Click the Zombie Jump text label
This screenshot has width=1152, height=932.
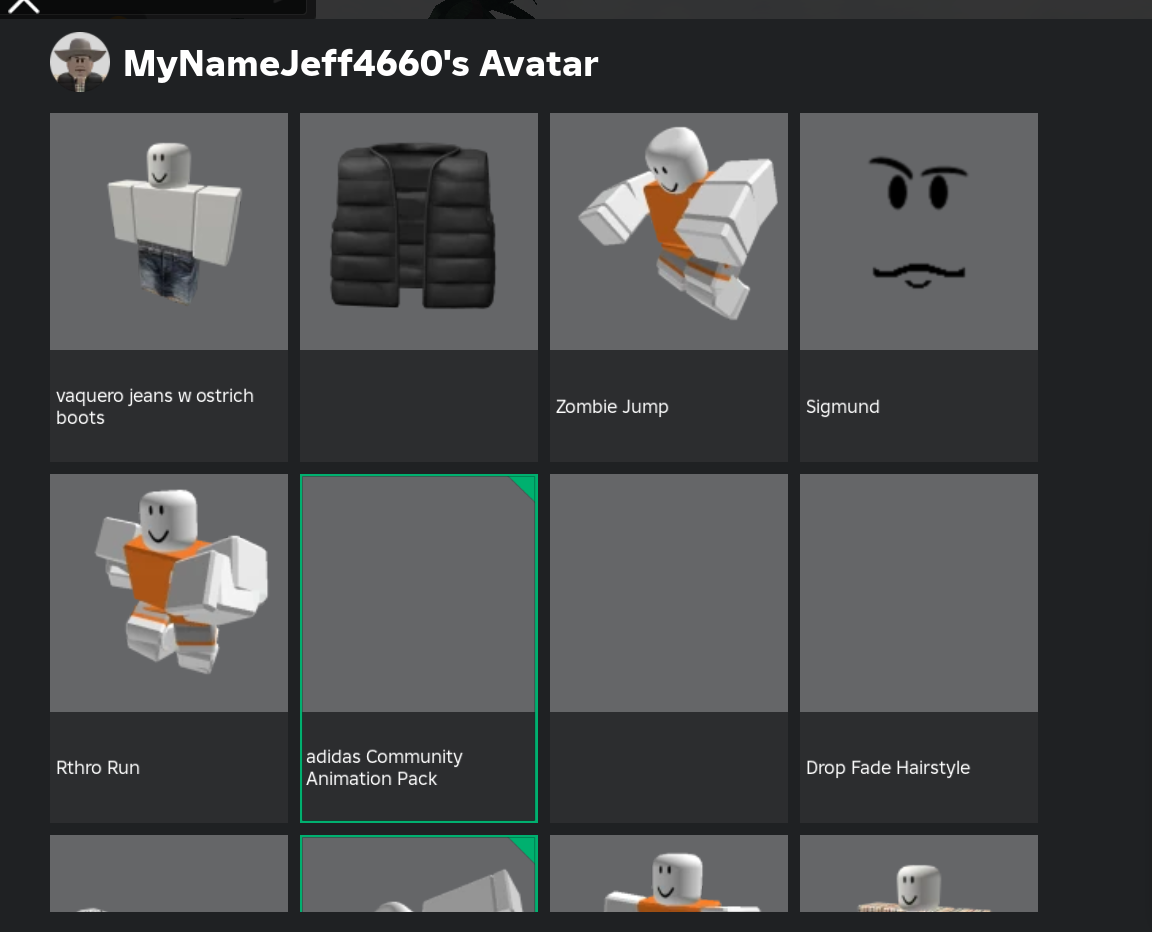[612, 407]
